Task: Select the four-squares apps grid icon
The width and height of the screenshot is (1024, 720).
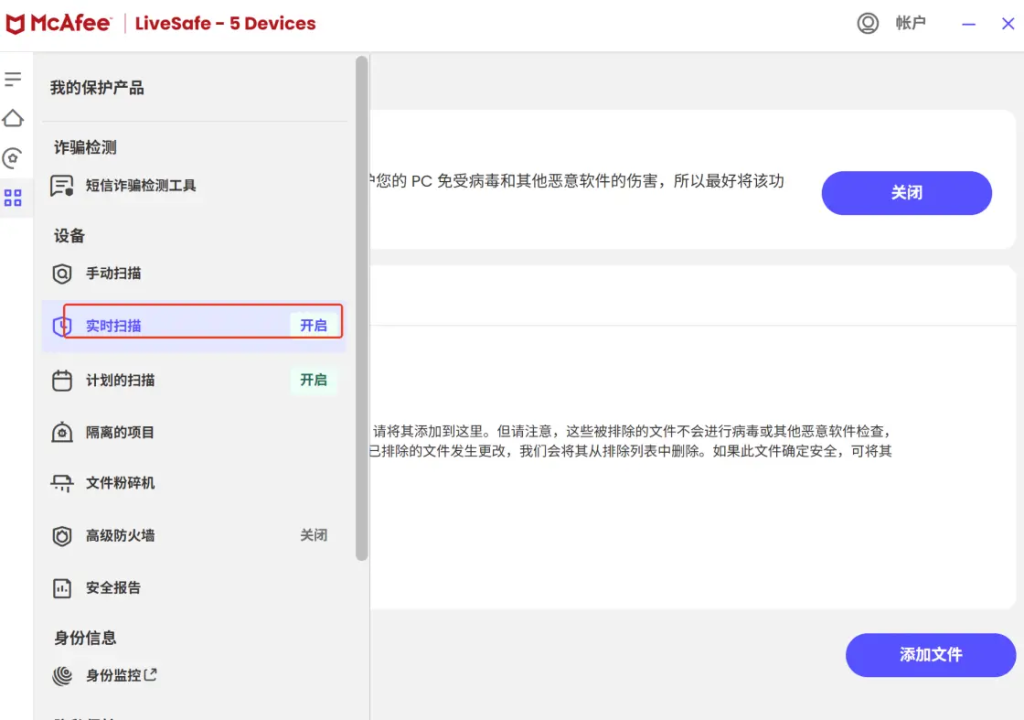Action: pyautogui.click(x=13, y=197)
